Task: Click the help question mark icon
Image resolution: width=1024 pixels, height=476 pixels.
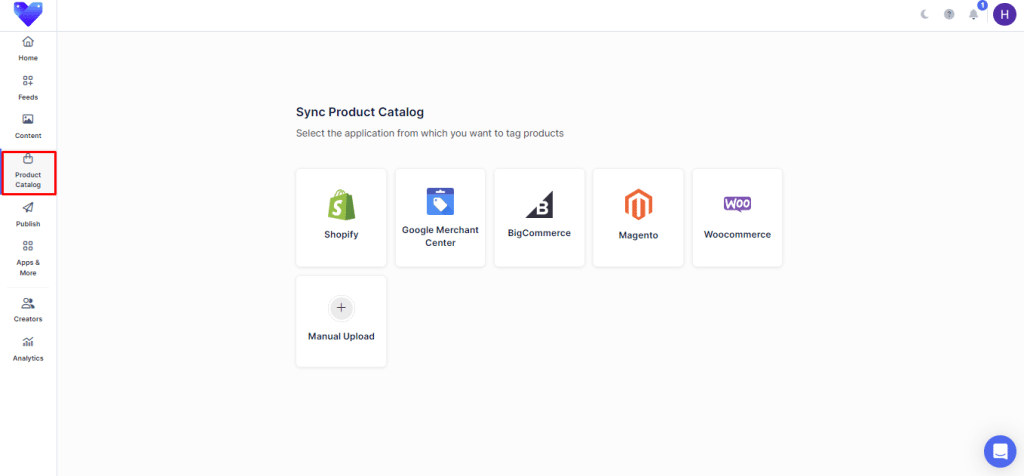Action: [949, 14]
